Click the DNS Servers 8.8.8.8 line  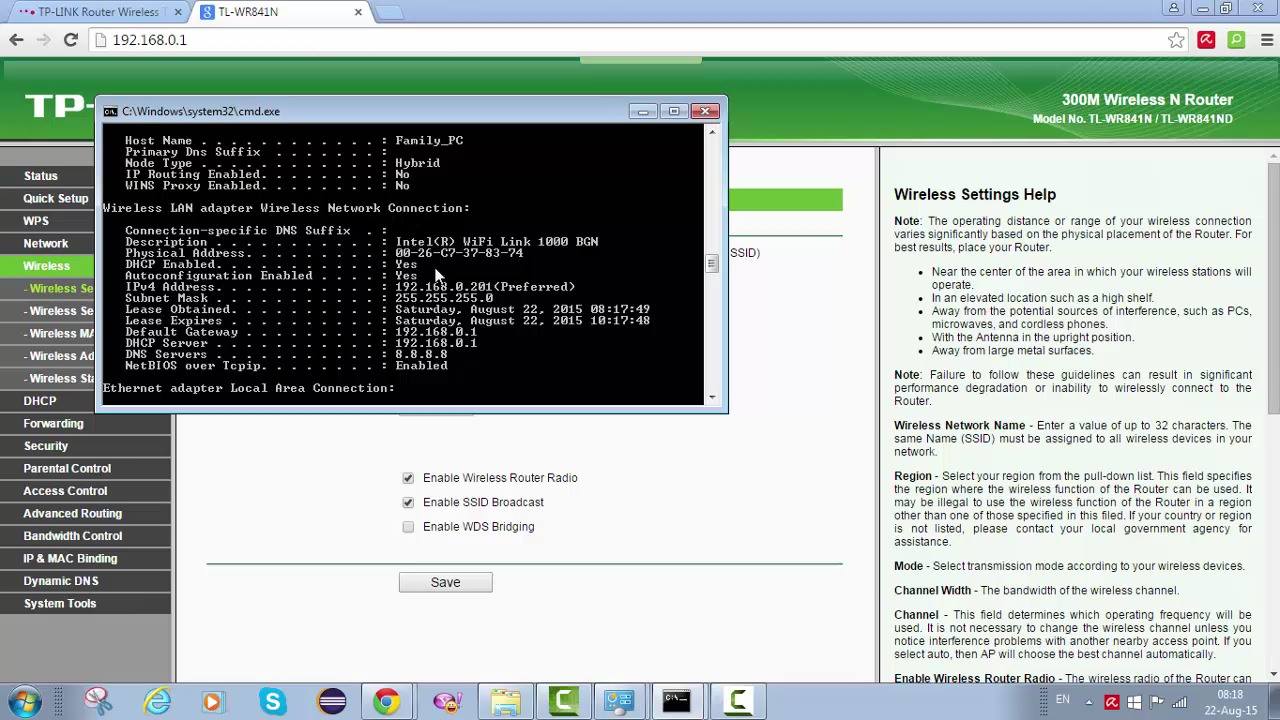click(286, 355)
